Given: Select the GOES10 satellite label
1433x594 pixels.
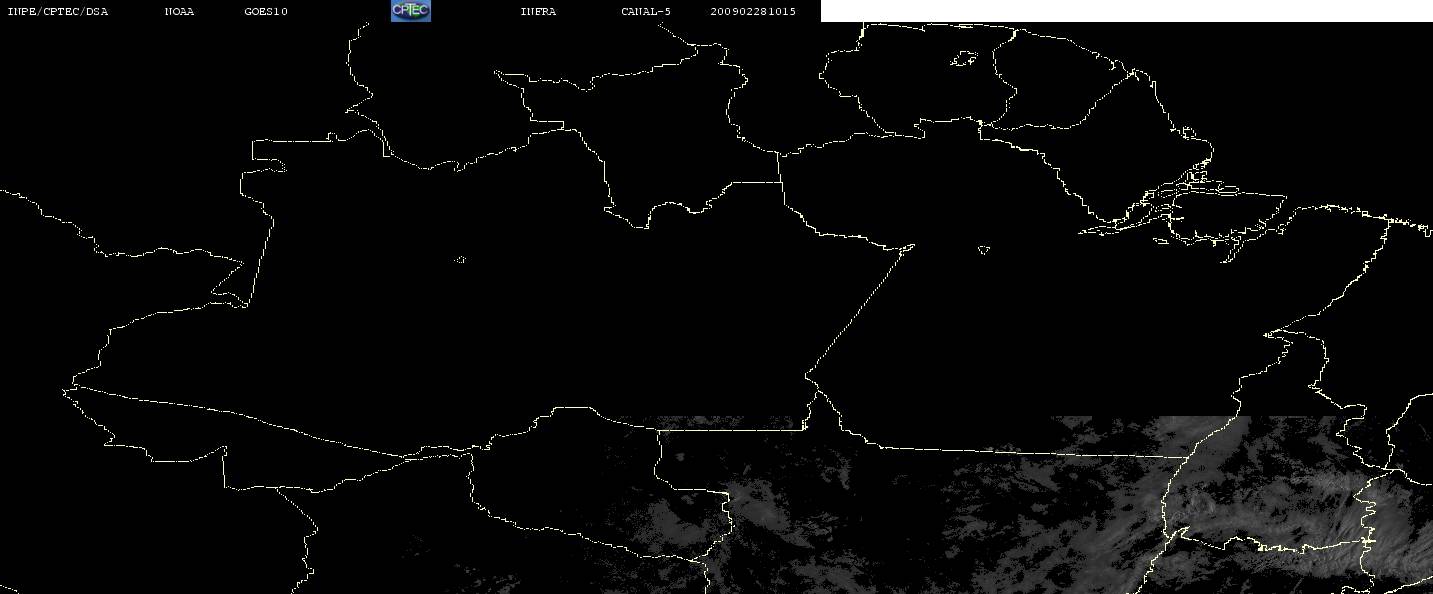Looking at the screenshot, I should (266, 12).
